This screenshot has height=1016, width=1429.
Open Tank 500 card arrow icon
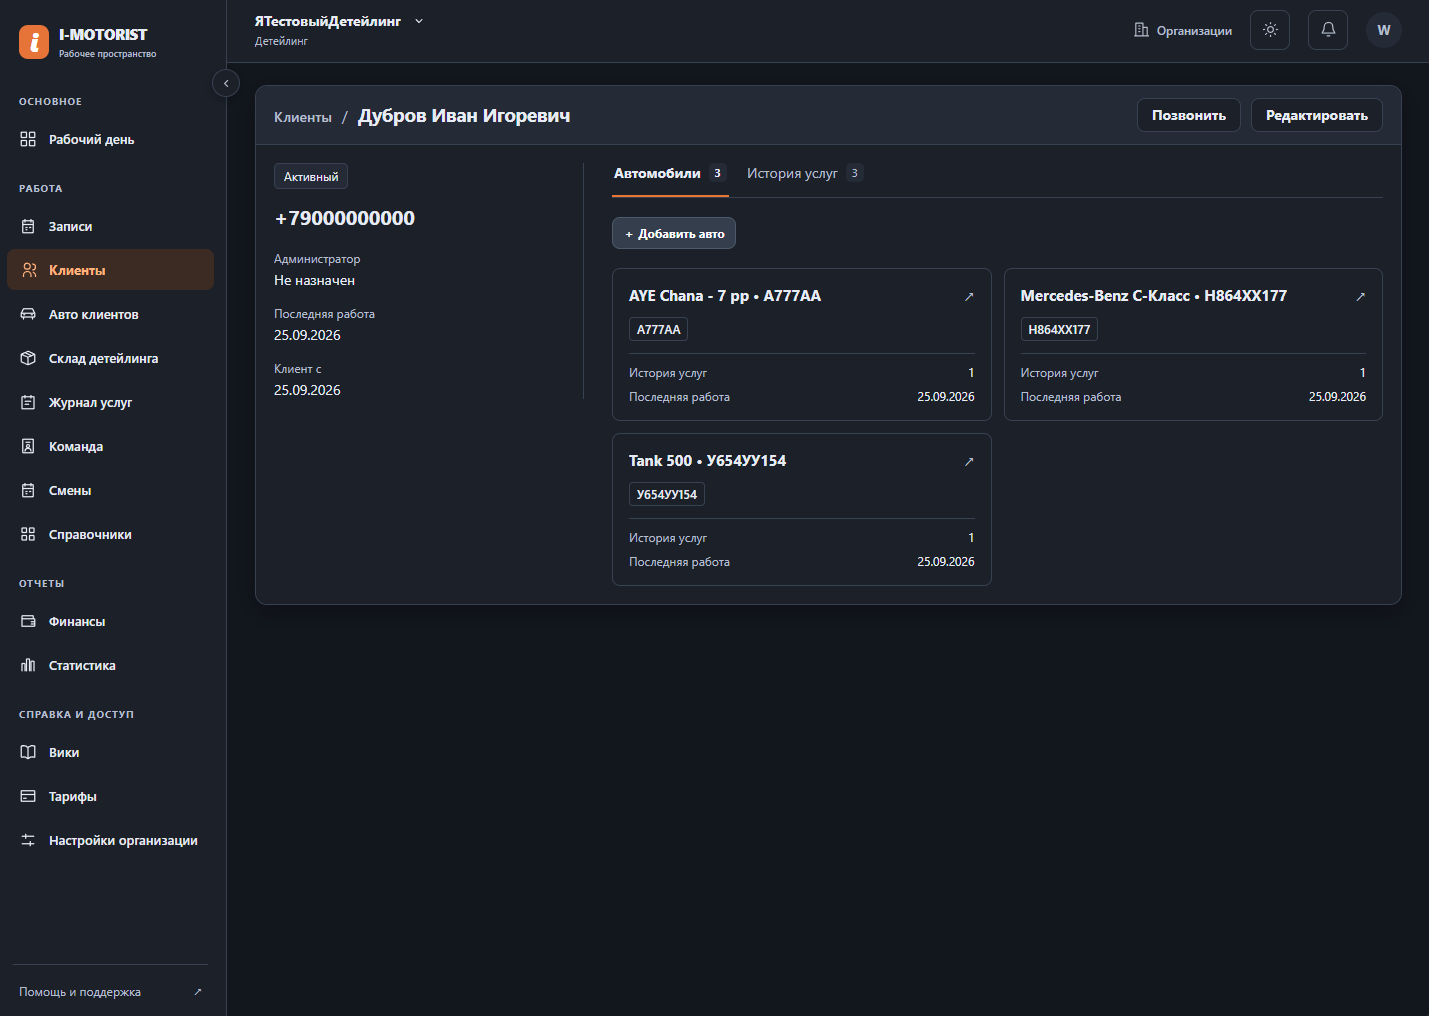point(969,461)
